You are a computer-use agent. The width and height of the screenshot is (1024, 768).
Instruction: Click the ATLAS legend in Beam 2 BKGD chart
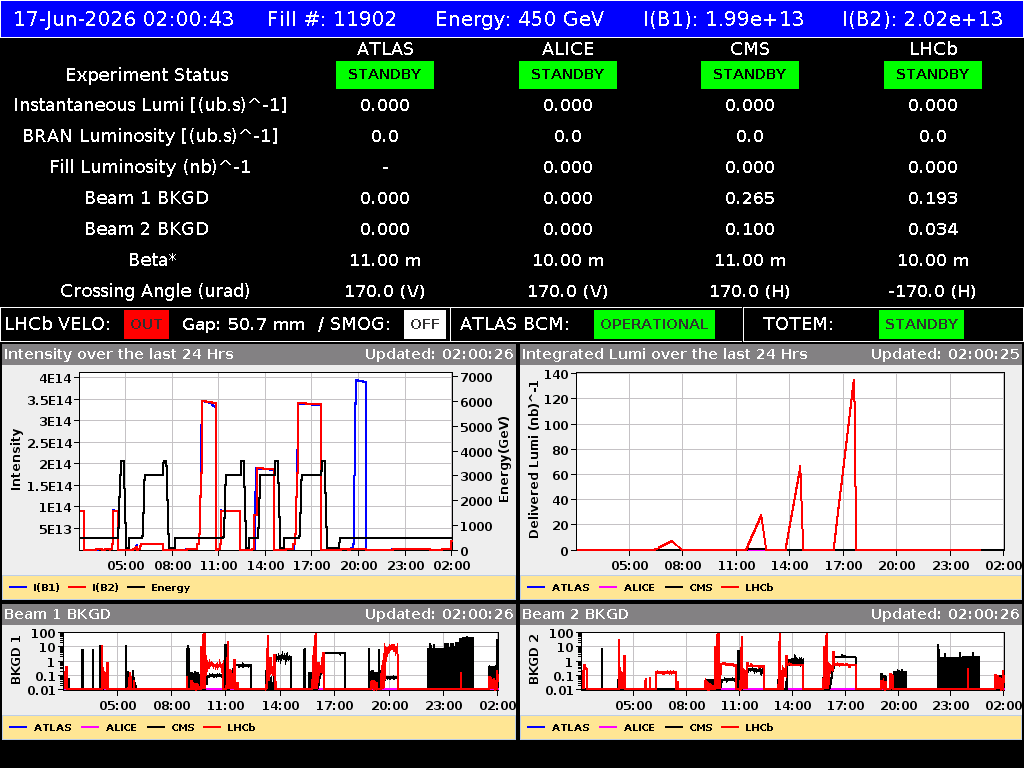pos(559,728)
